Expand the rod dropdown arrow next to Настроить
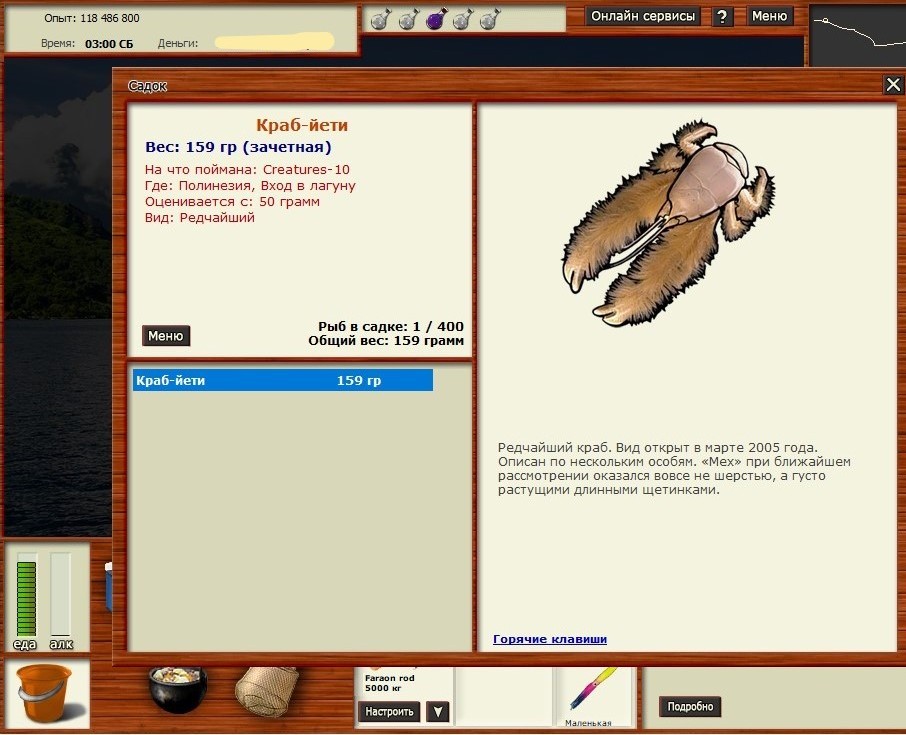 pos(437,712)
